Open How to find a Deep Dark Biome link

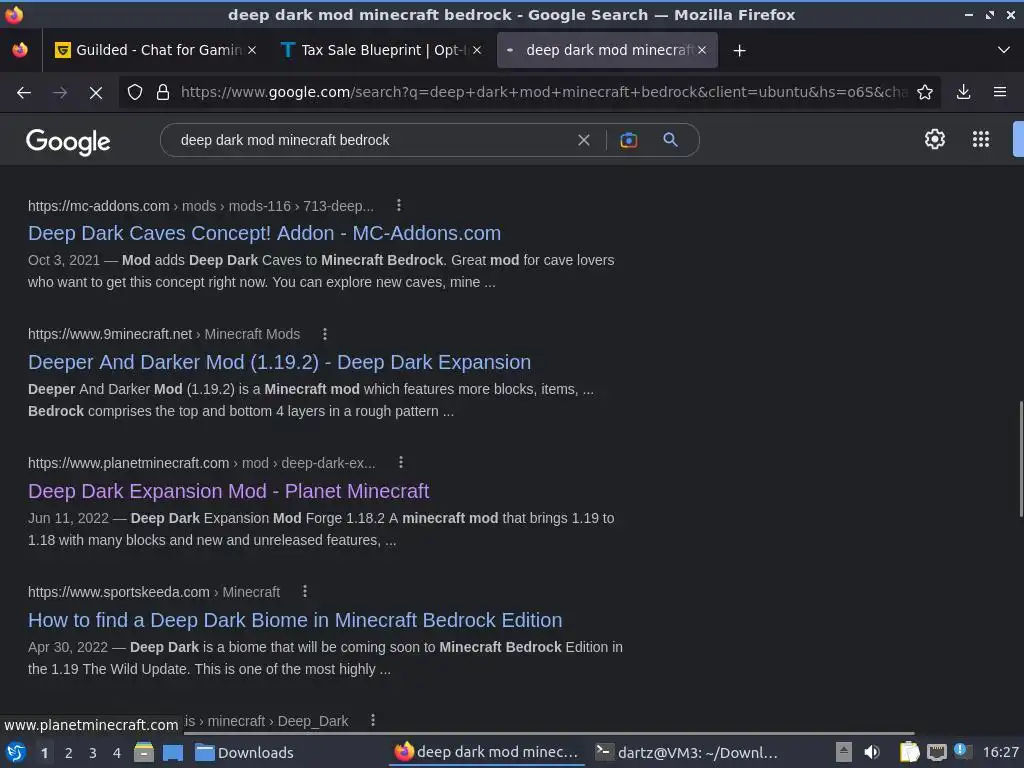pyautogui.click(x=295, y=620)
